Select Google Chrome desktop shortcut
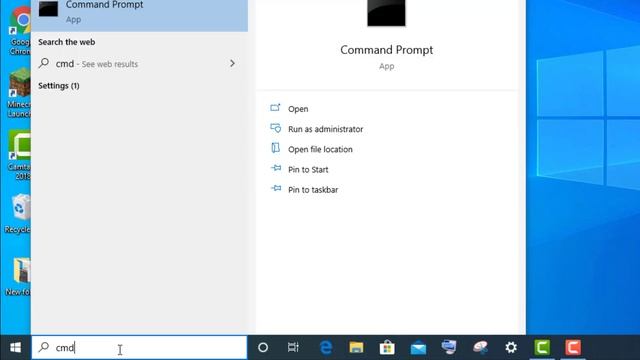640x360 pixels. click(19, 32)
